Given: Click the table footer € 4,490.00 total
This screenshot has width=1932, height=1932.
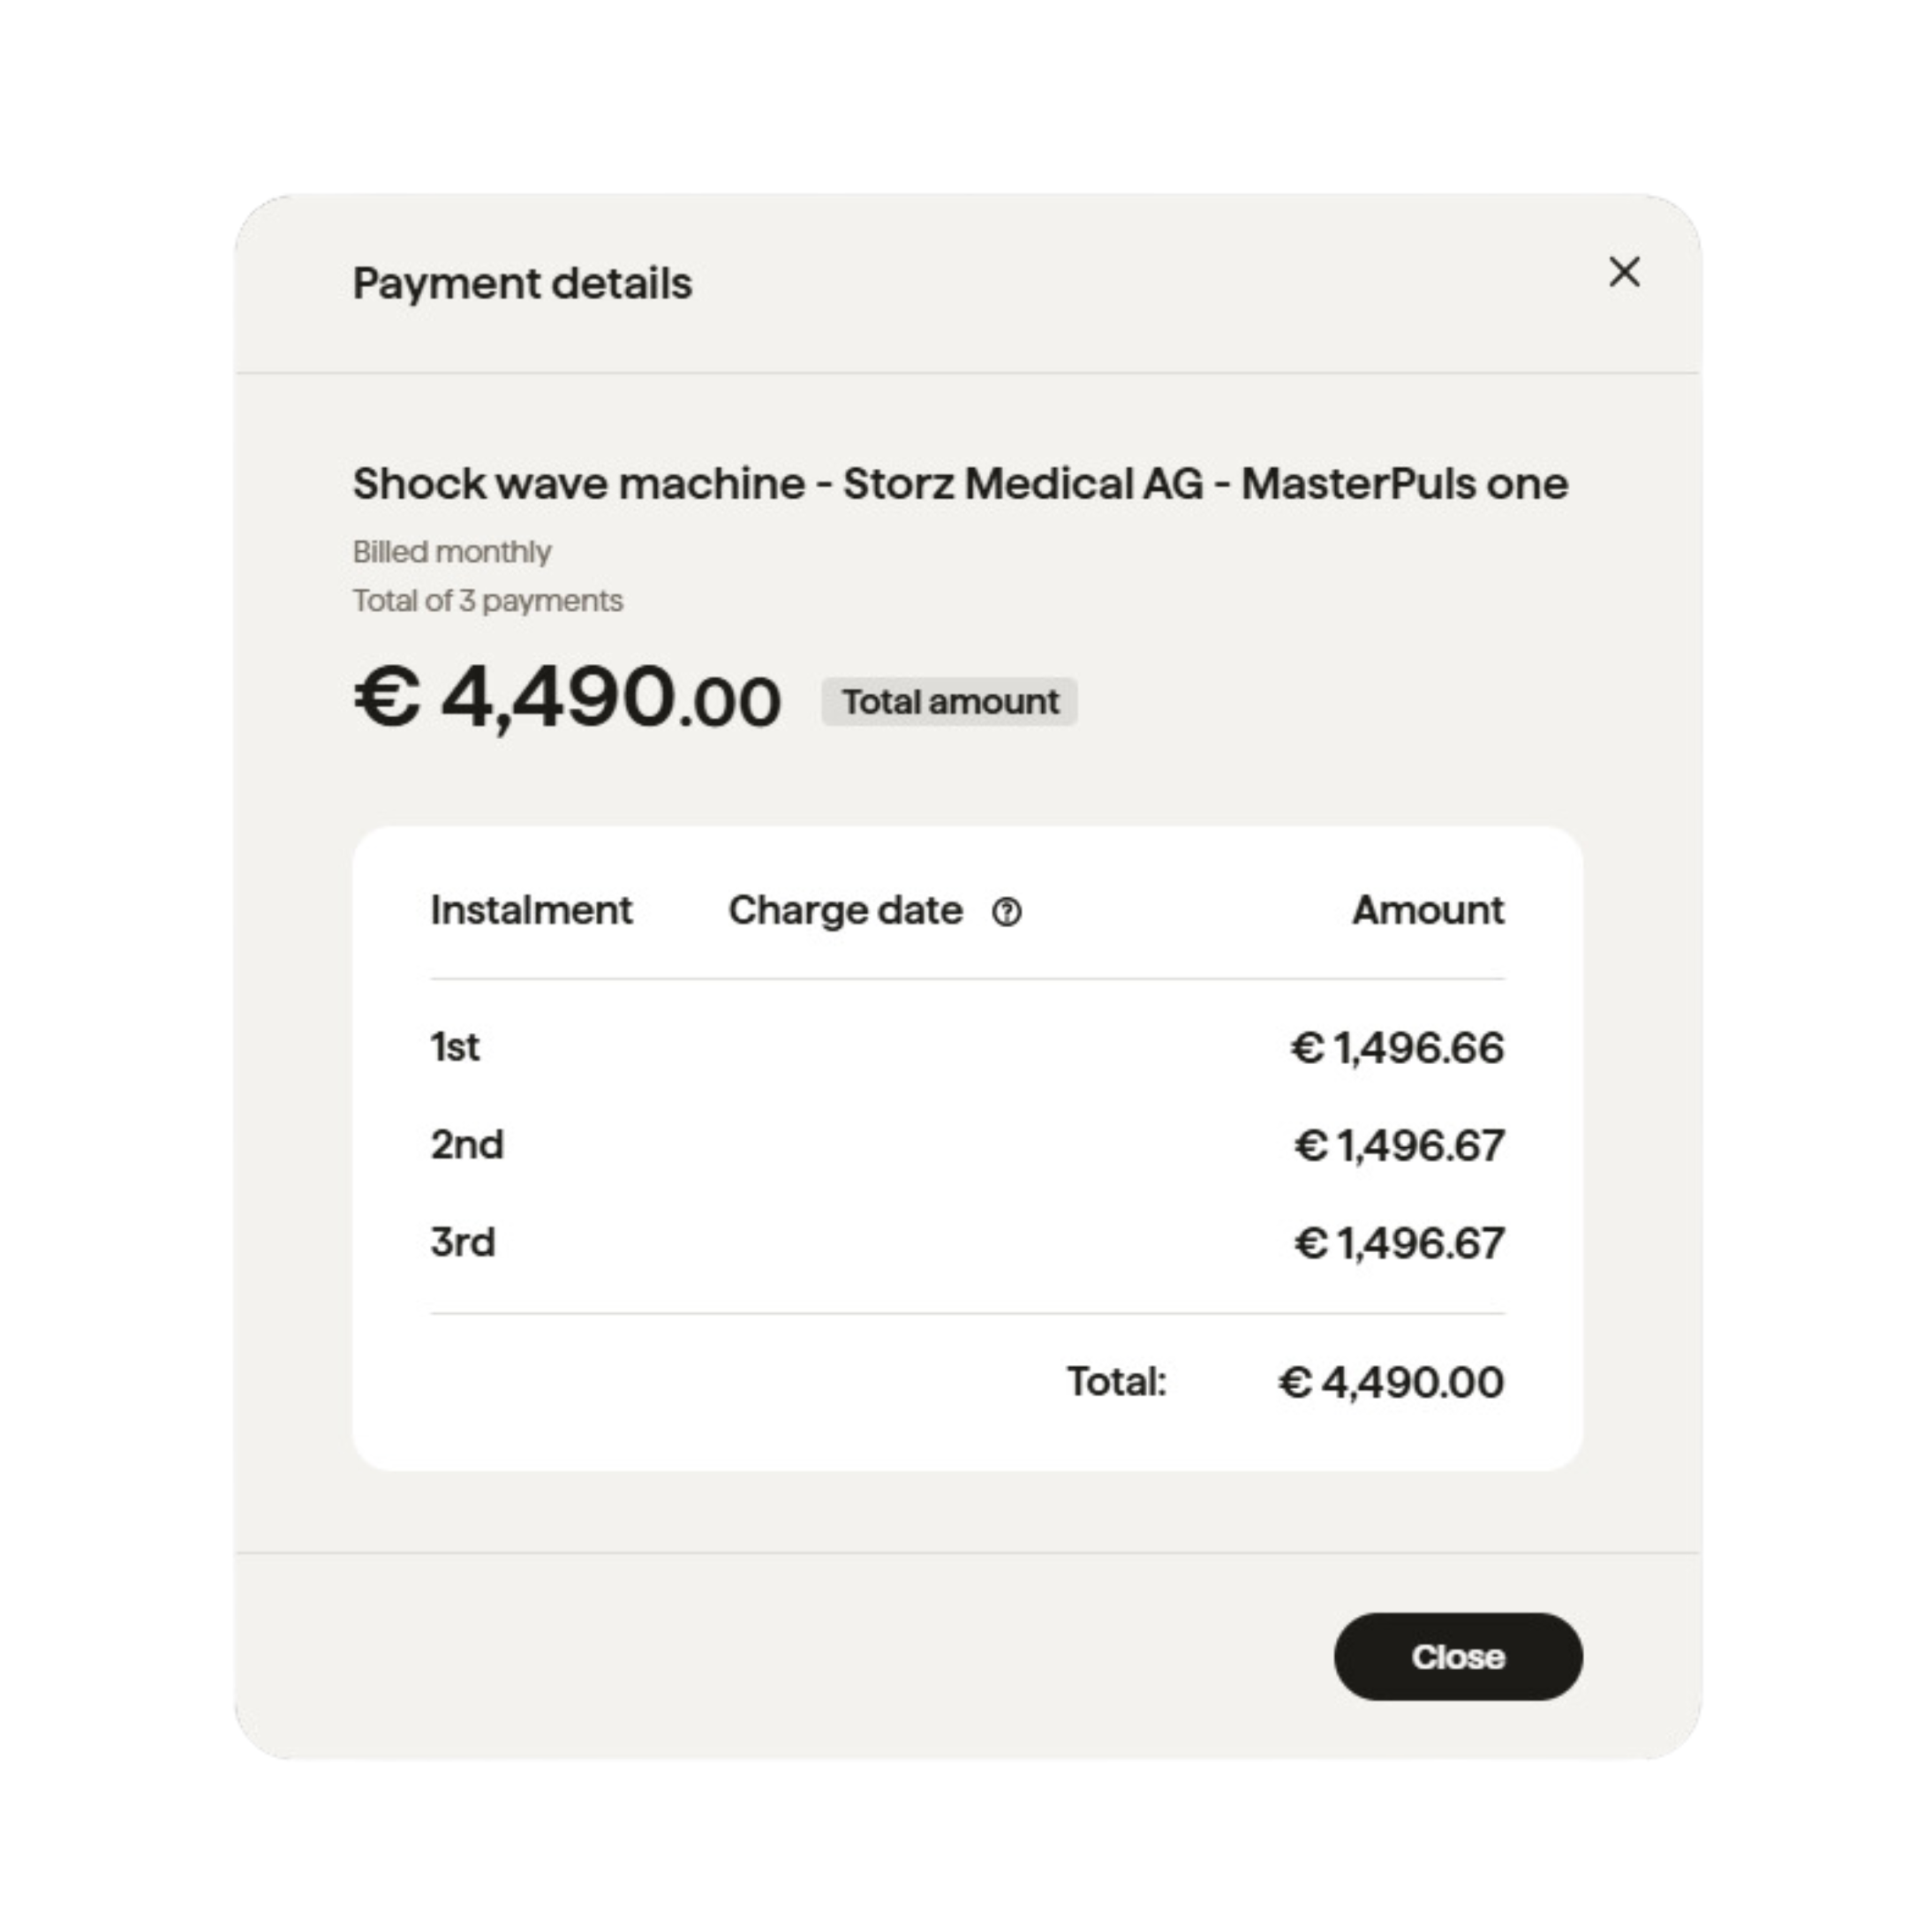Looking at the screenshot, I should click(x=1391, y=1383).
